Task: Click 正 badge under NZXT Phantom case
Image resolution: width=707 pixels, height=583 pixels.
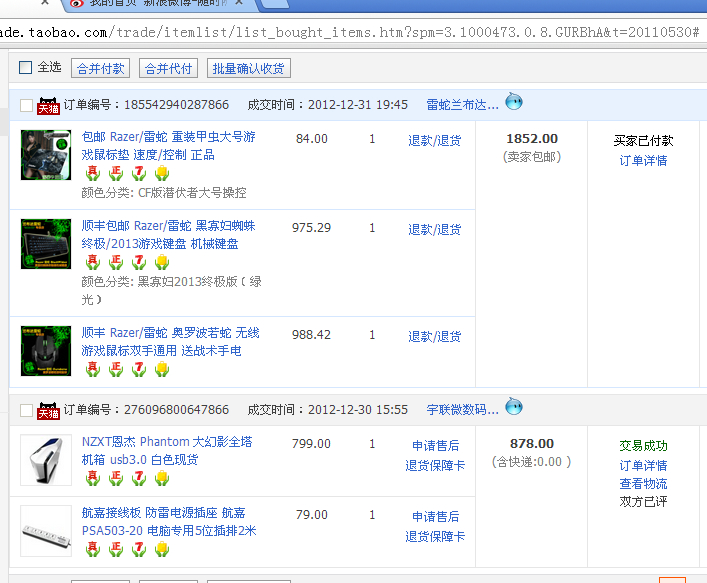Action: coord(116,478)
